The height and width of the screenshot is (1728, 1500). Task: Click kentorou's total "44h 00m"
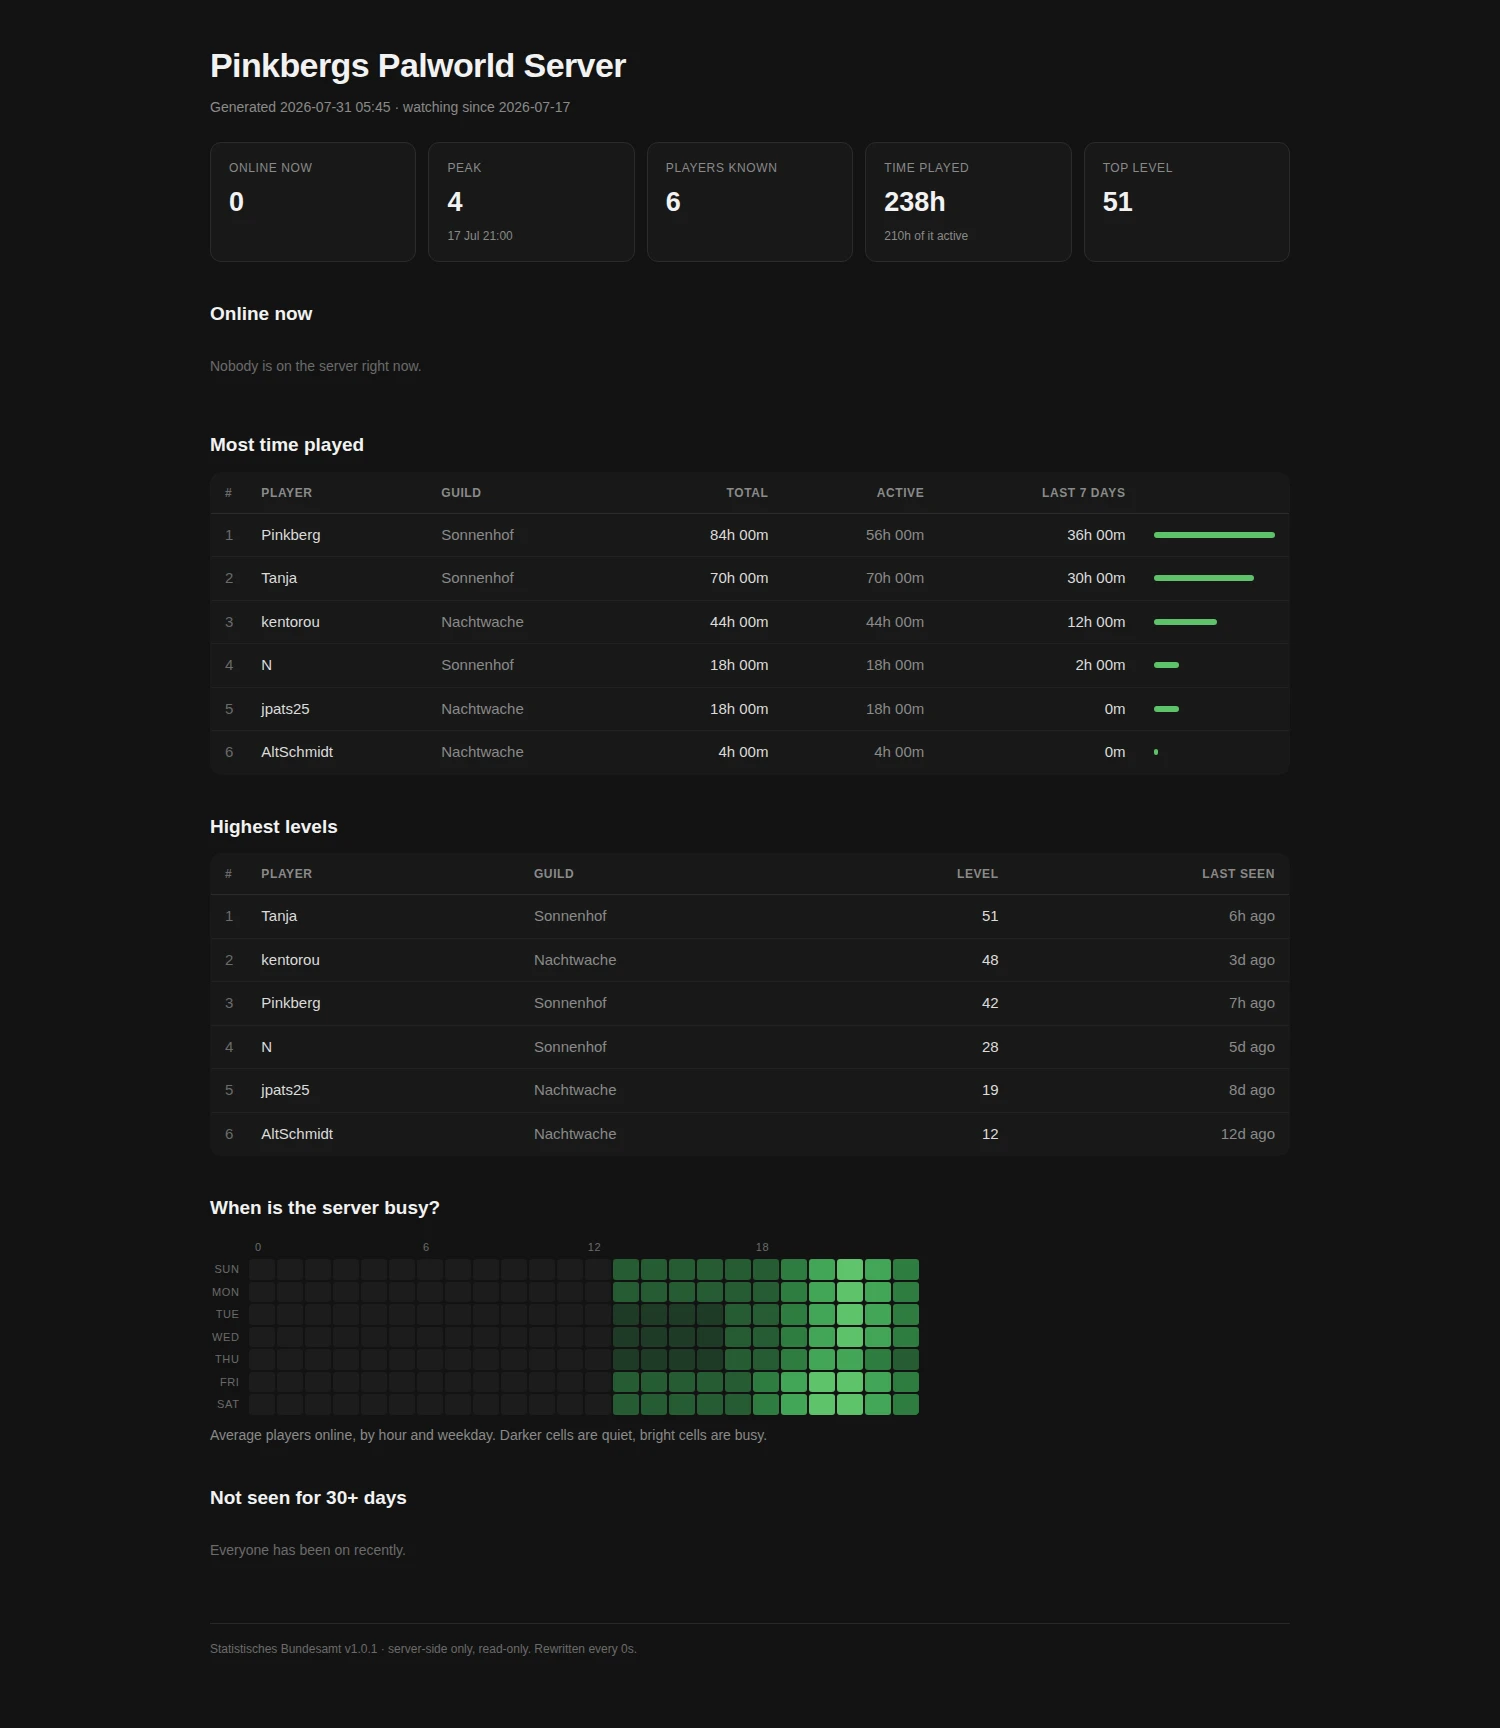739,622
